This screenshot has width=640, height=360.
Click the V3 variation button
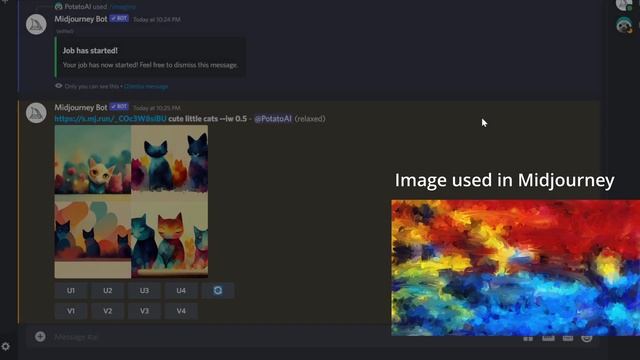click(144, 311)
